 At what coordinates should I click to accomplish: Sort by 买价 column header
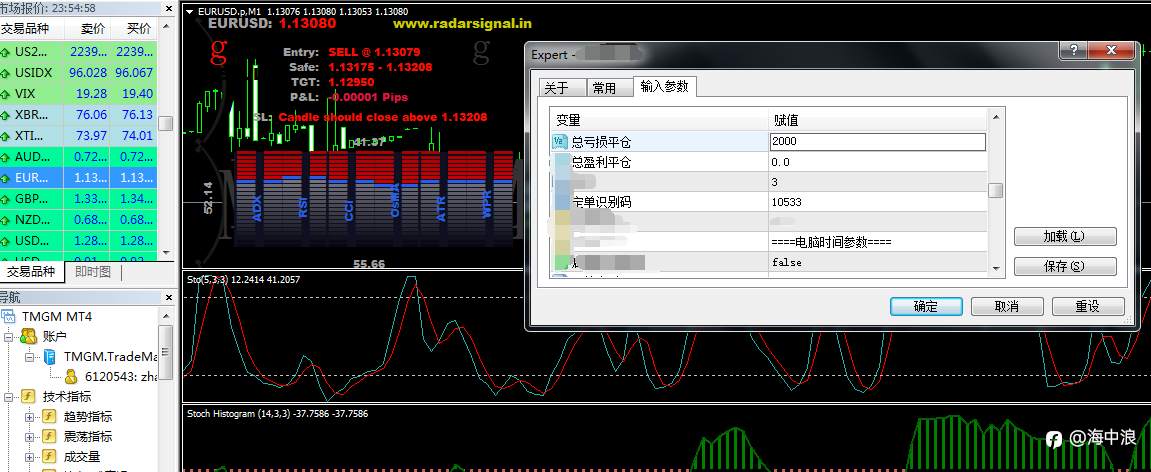tap(133, 29)
